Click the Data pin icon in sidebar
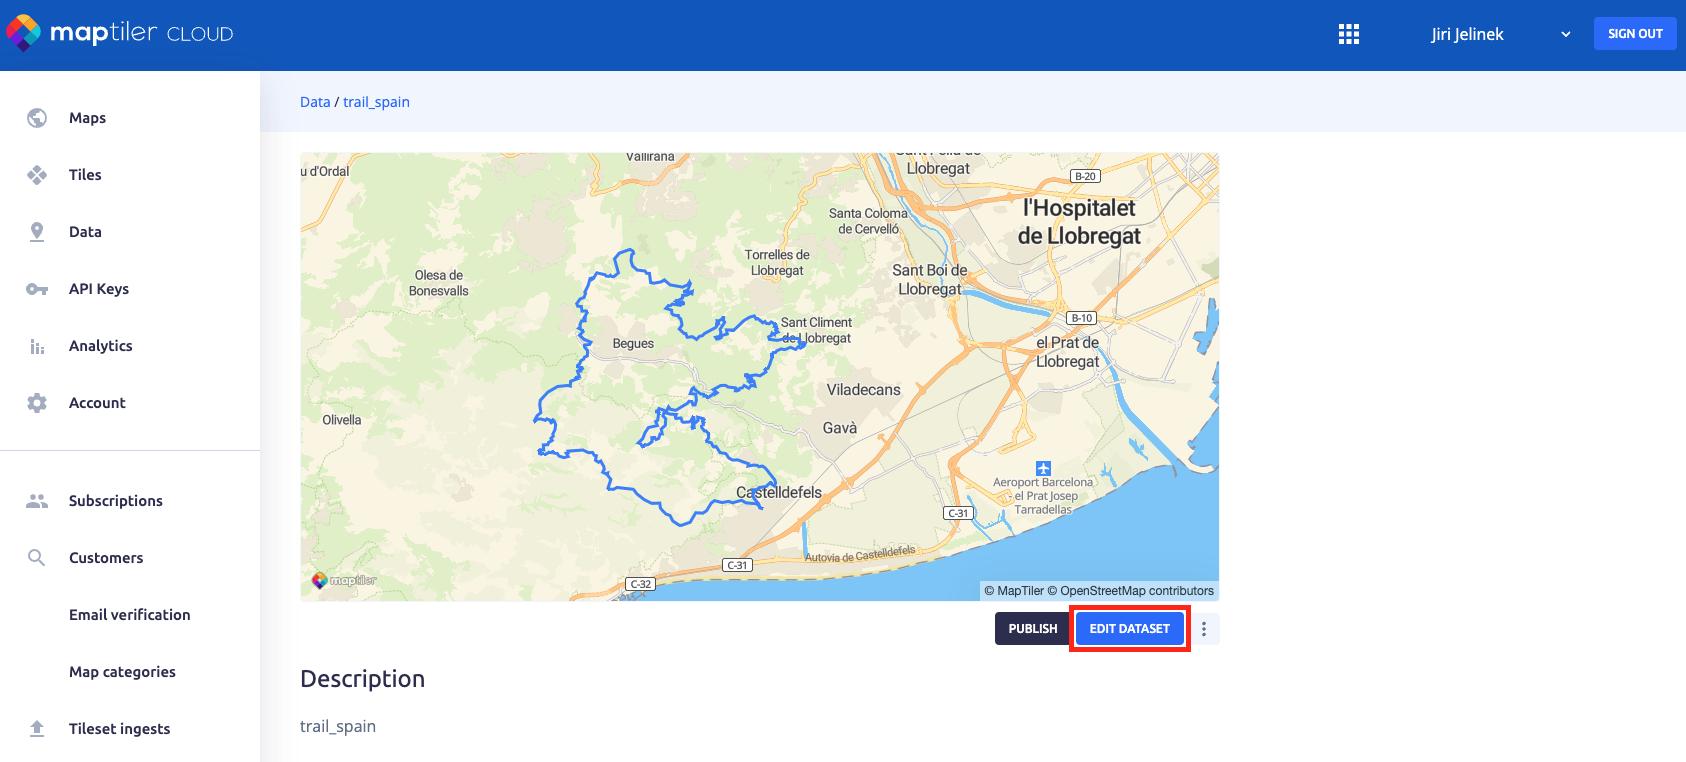Viewport: 1686px width, 762px height. (37, 232)
